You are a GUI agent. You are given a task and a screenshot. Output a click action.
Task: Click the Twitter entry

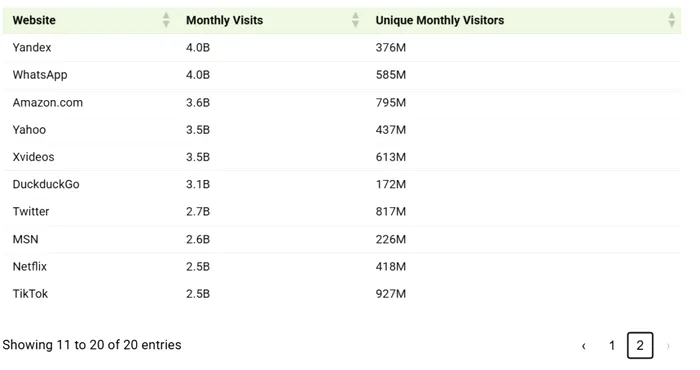point(31,212)
